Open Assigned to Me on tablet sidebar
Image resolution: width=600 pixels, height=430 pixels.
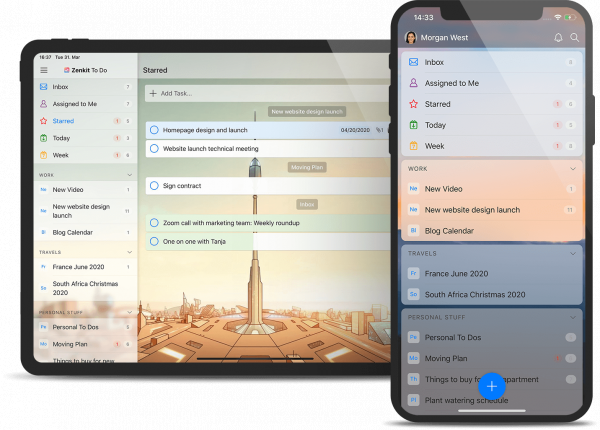[76, 104]
